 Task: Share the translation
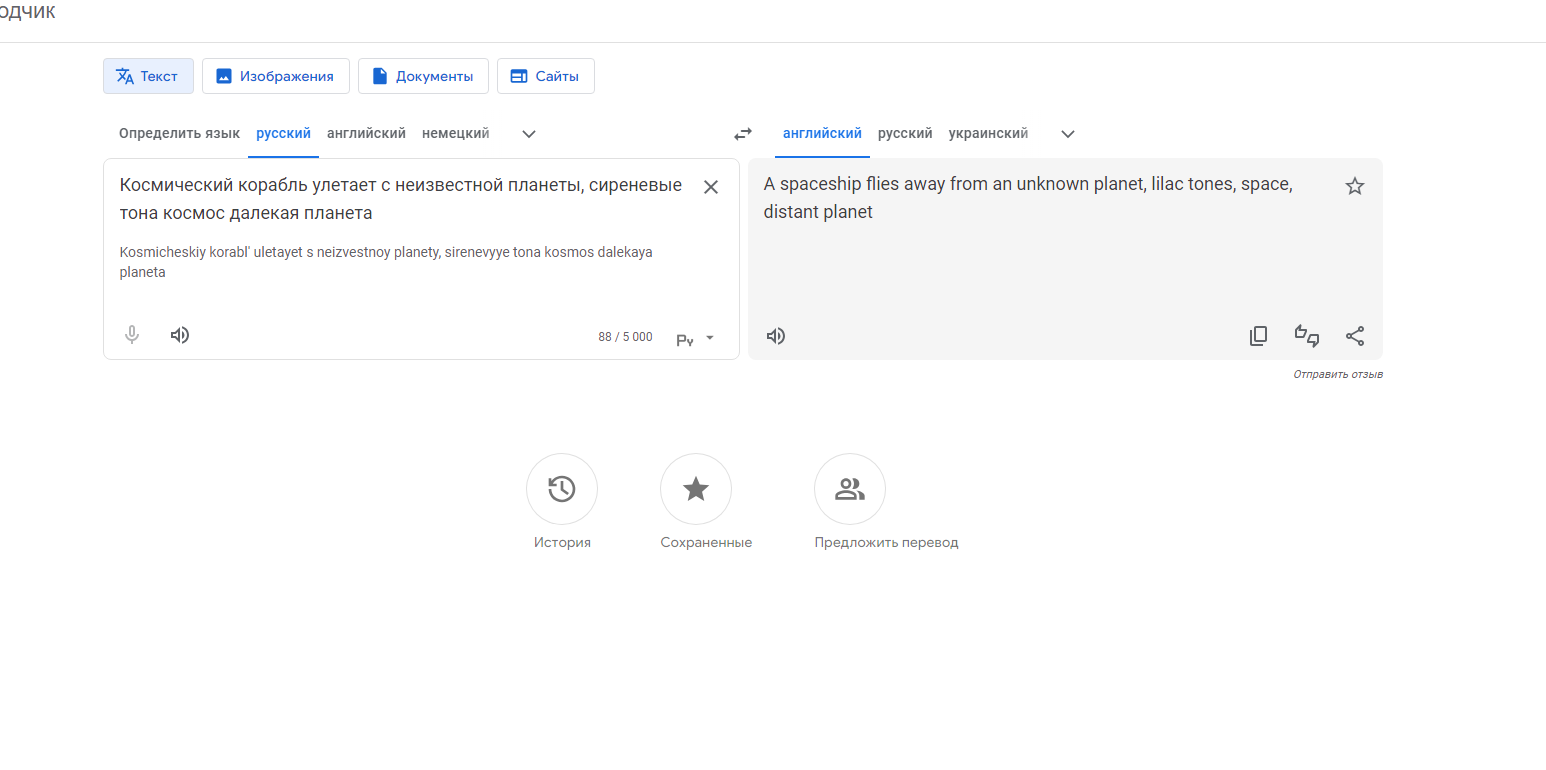pyautogui.click(x=1355, y=336)
